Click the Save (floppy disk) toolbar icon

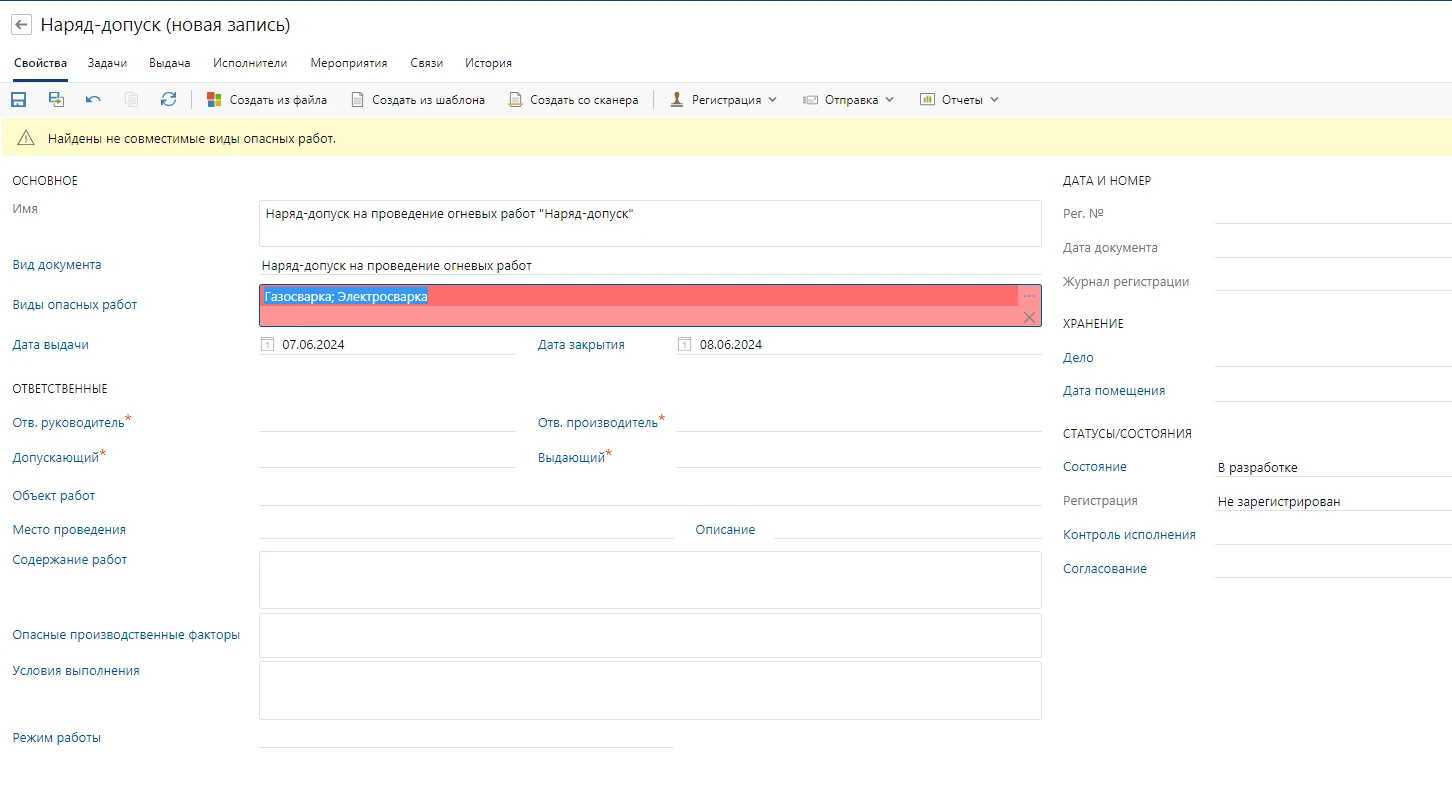click(18, 100)
